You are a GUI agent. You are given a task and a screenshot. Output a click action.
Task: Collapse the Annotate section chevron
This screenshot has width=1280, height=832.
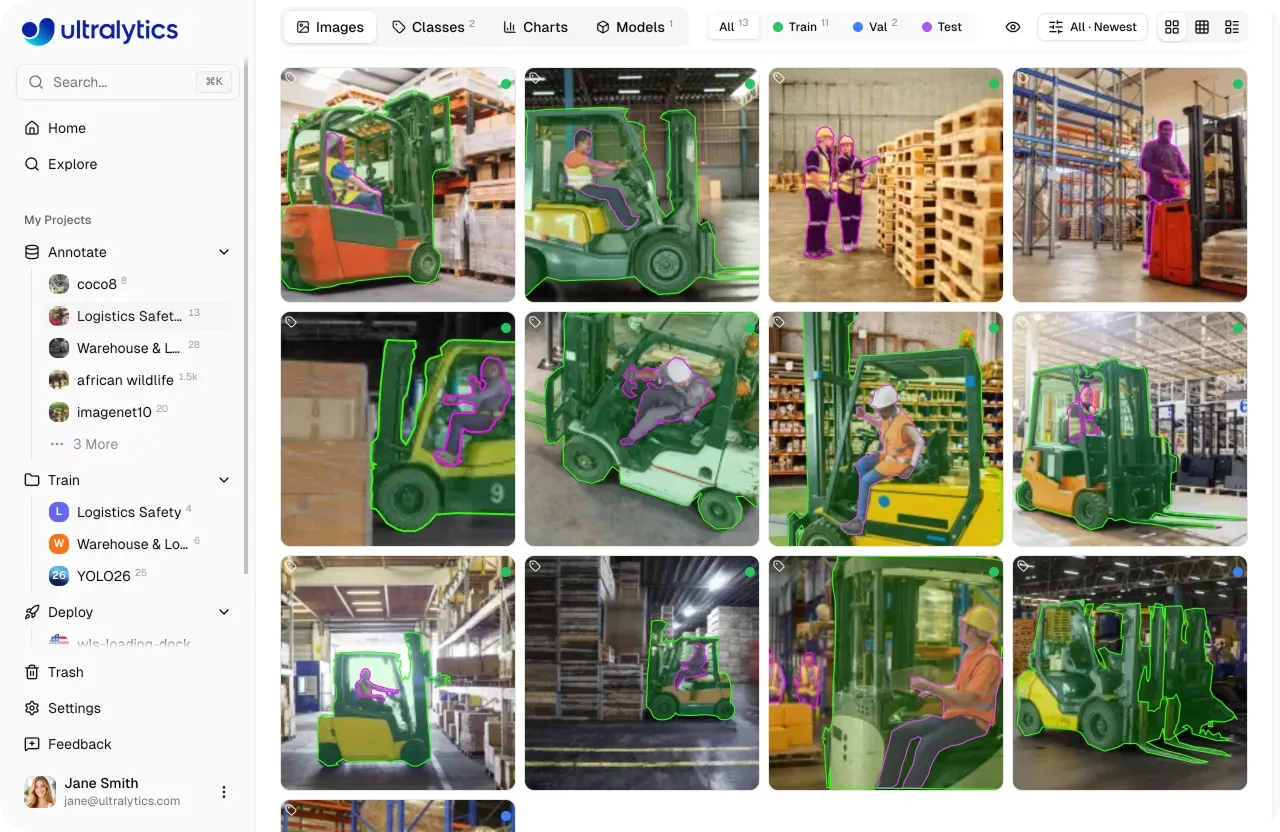pos(224,252)
